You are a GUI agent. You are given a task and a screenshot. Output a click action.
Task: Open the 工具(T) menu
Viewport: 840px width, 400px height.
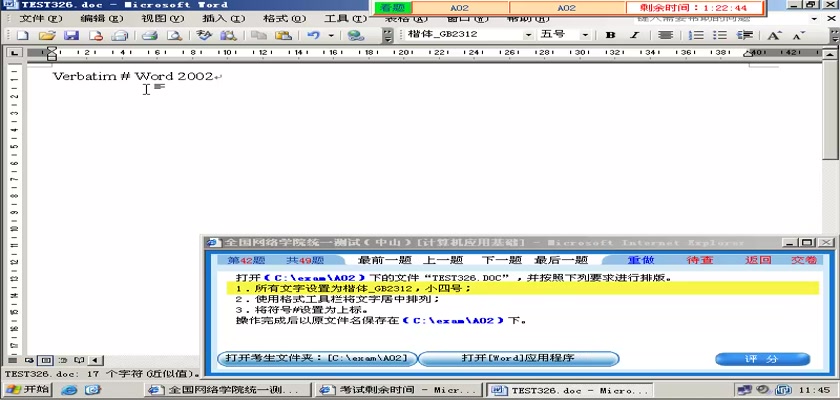[346, 19]
